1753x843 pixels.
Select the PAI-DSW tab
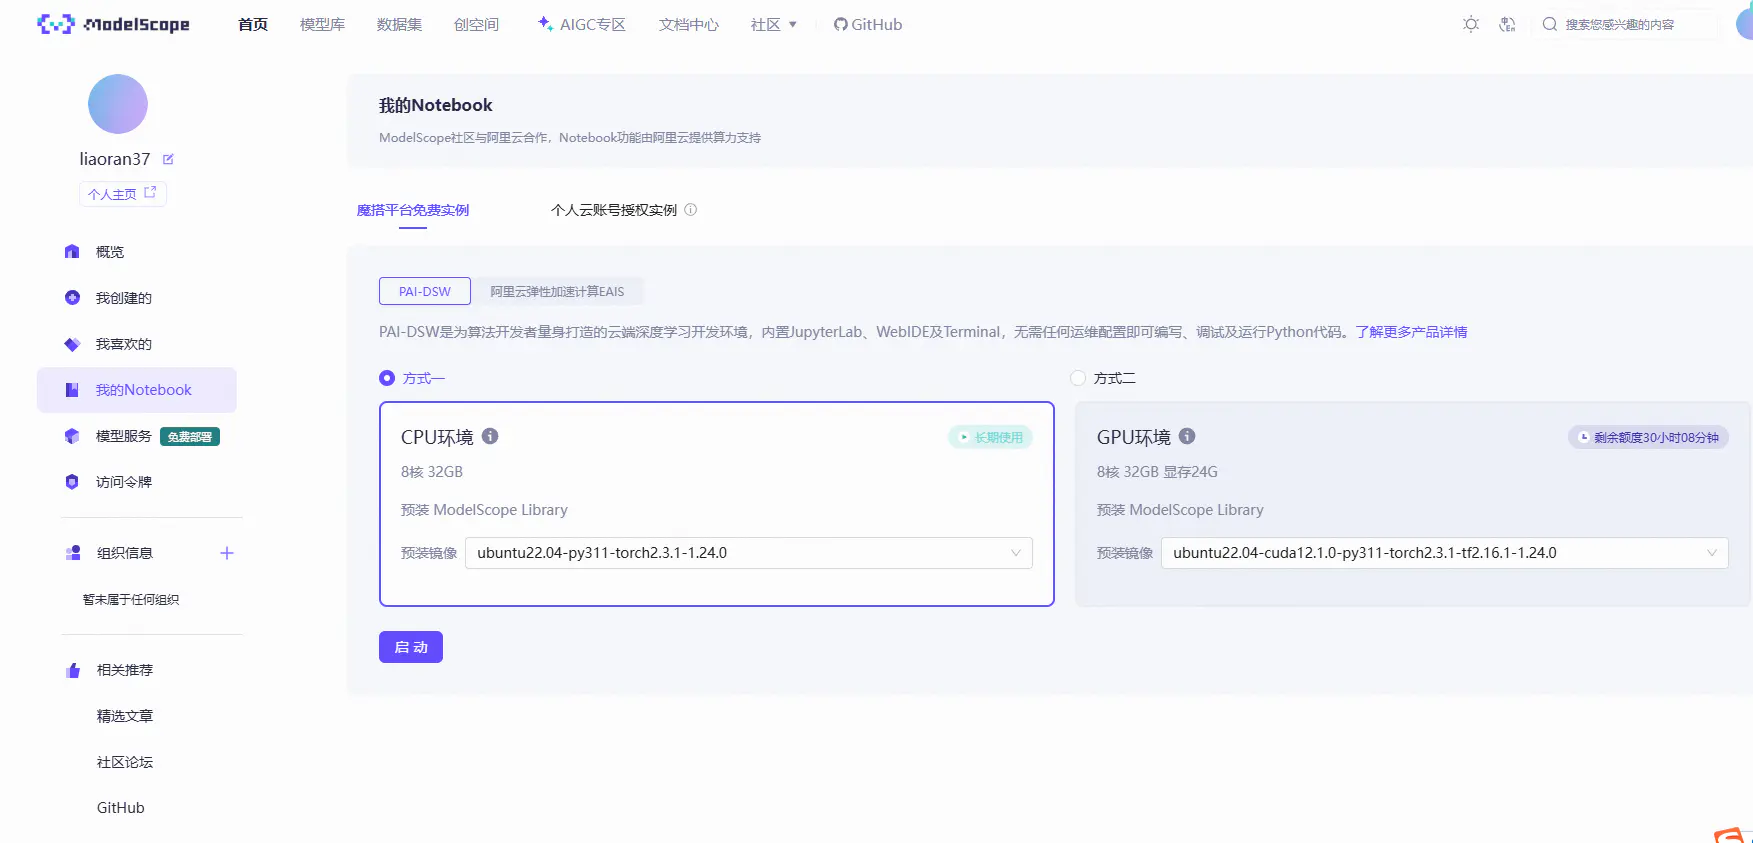425,291
